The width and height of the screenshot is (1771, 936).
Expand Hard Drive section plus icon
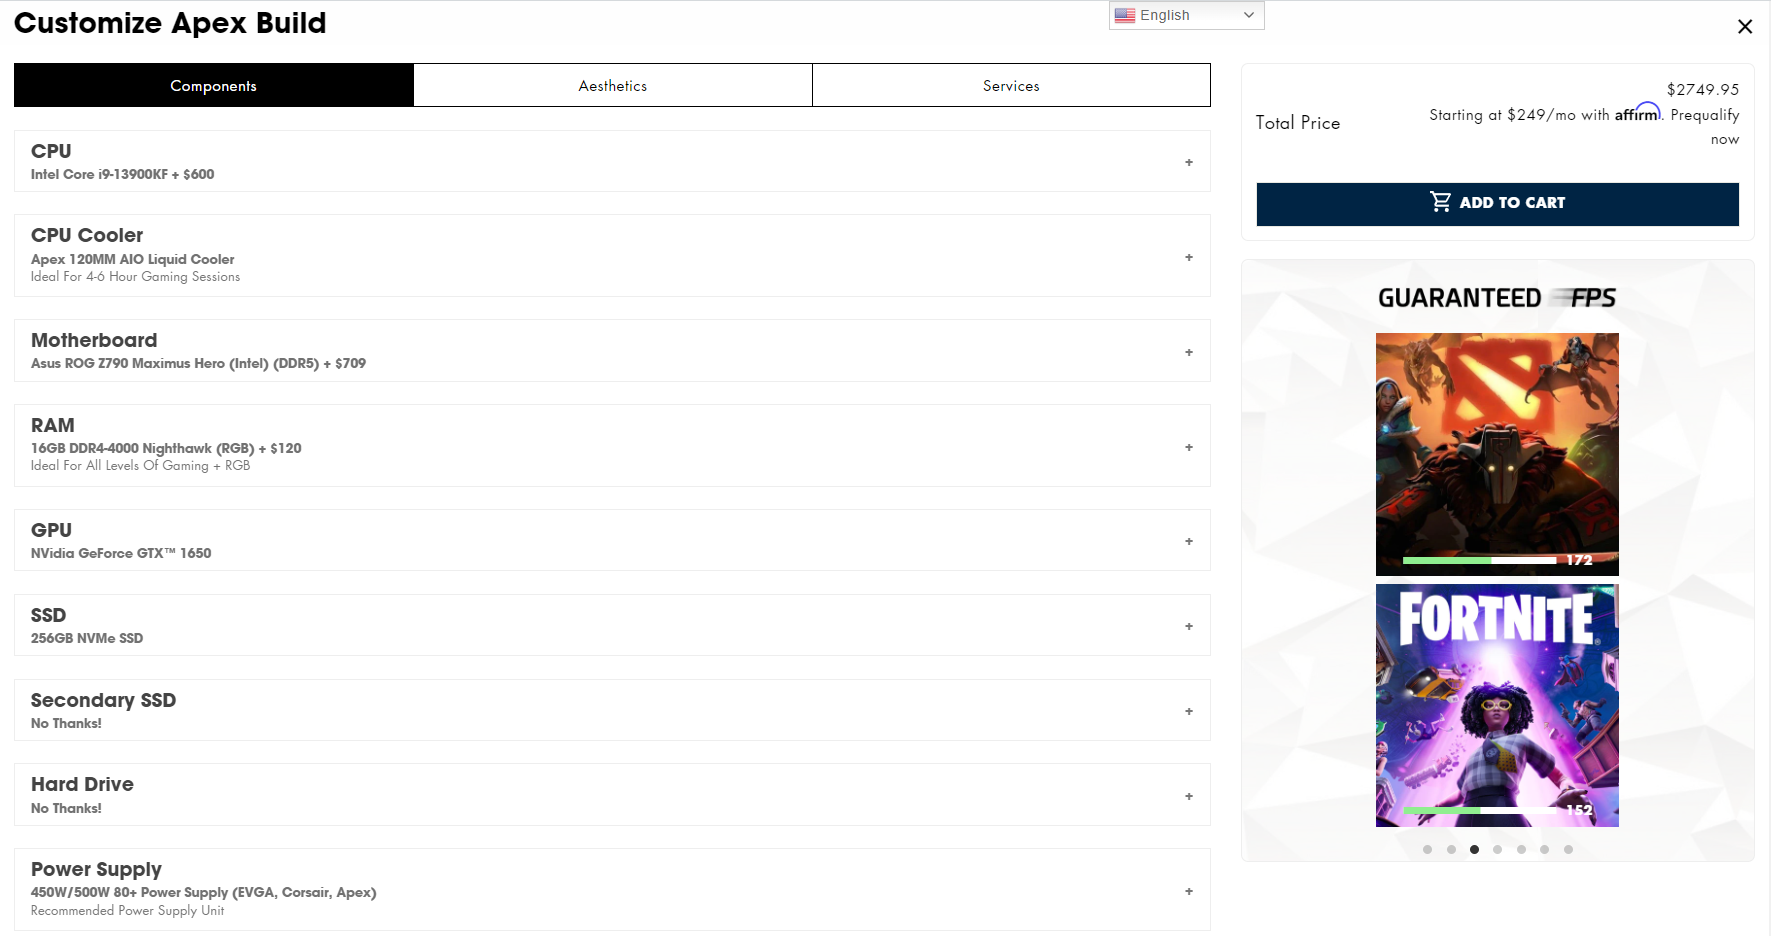click(1188, 796)
